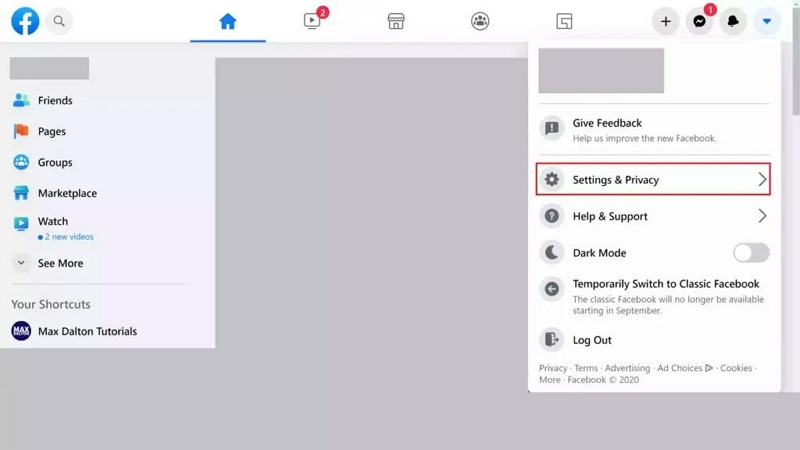Viewport: 800px width, 450px height.
Task: Expand See More in left sidebar
Action: pos(60,263)
